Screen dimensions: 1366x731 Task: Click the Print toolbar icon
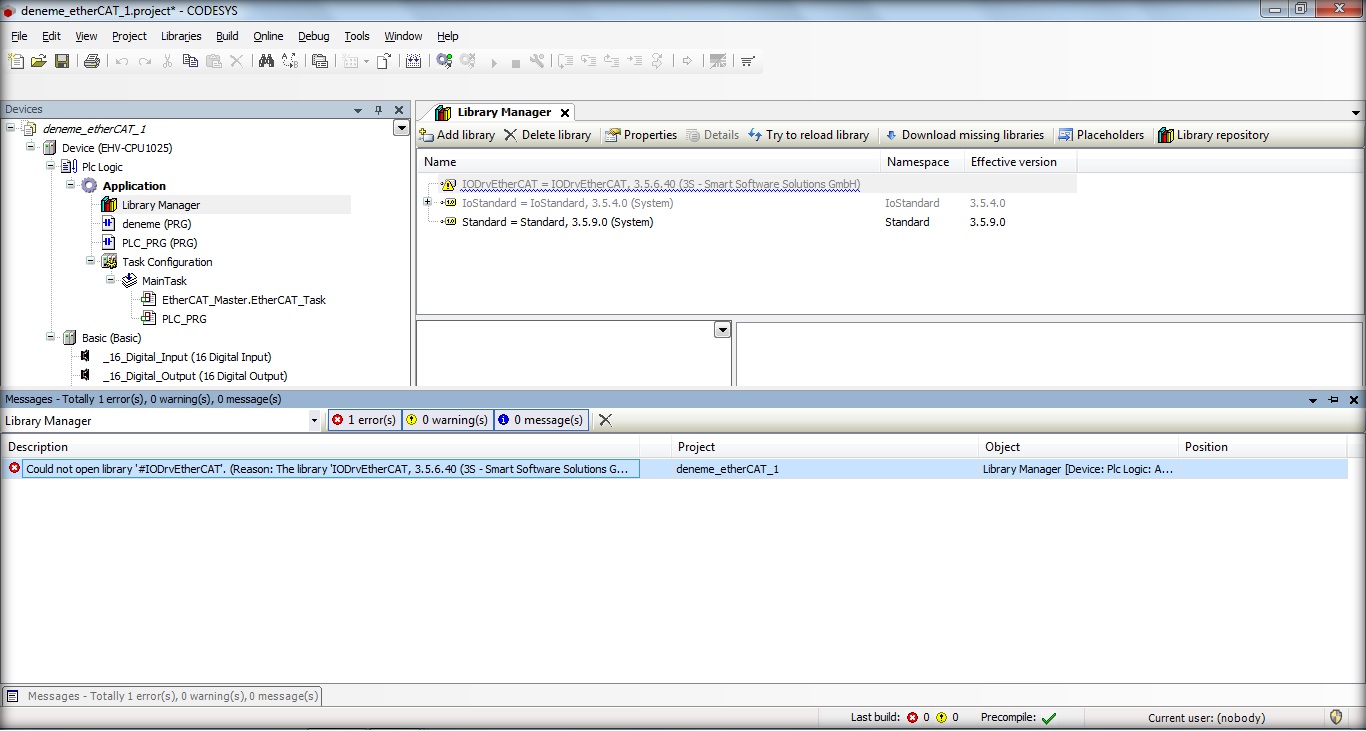click(92, 61)
